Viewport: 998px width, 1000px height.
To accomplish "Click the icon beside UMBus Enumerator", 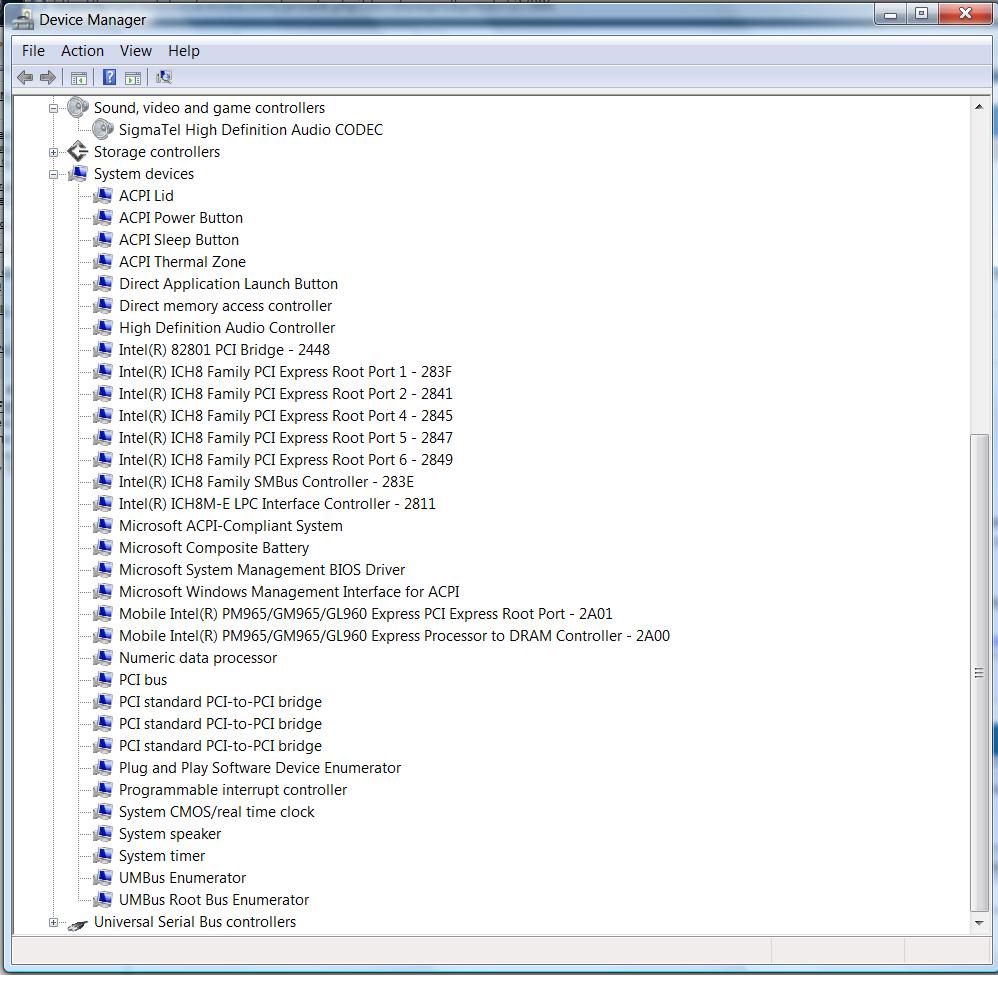I will 103,878.
